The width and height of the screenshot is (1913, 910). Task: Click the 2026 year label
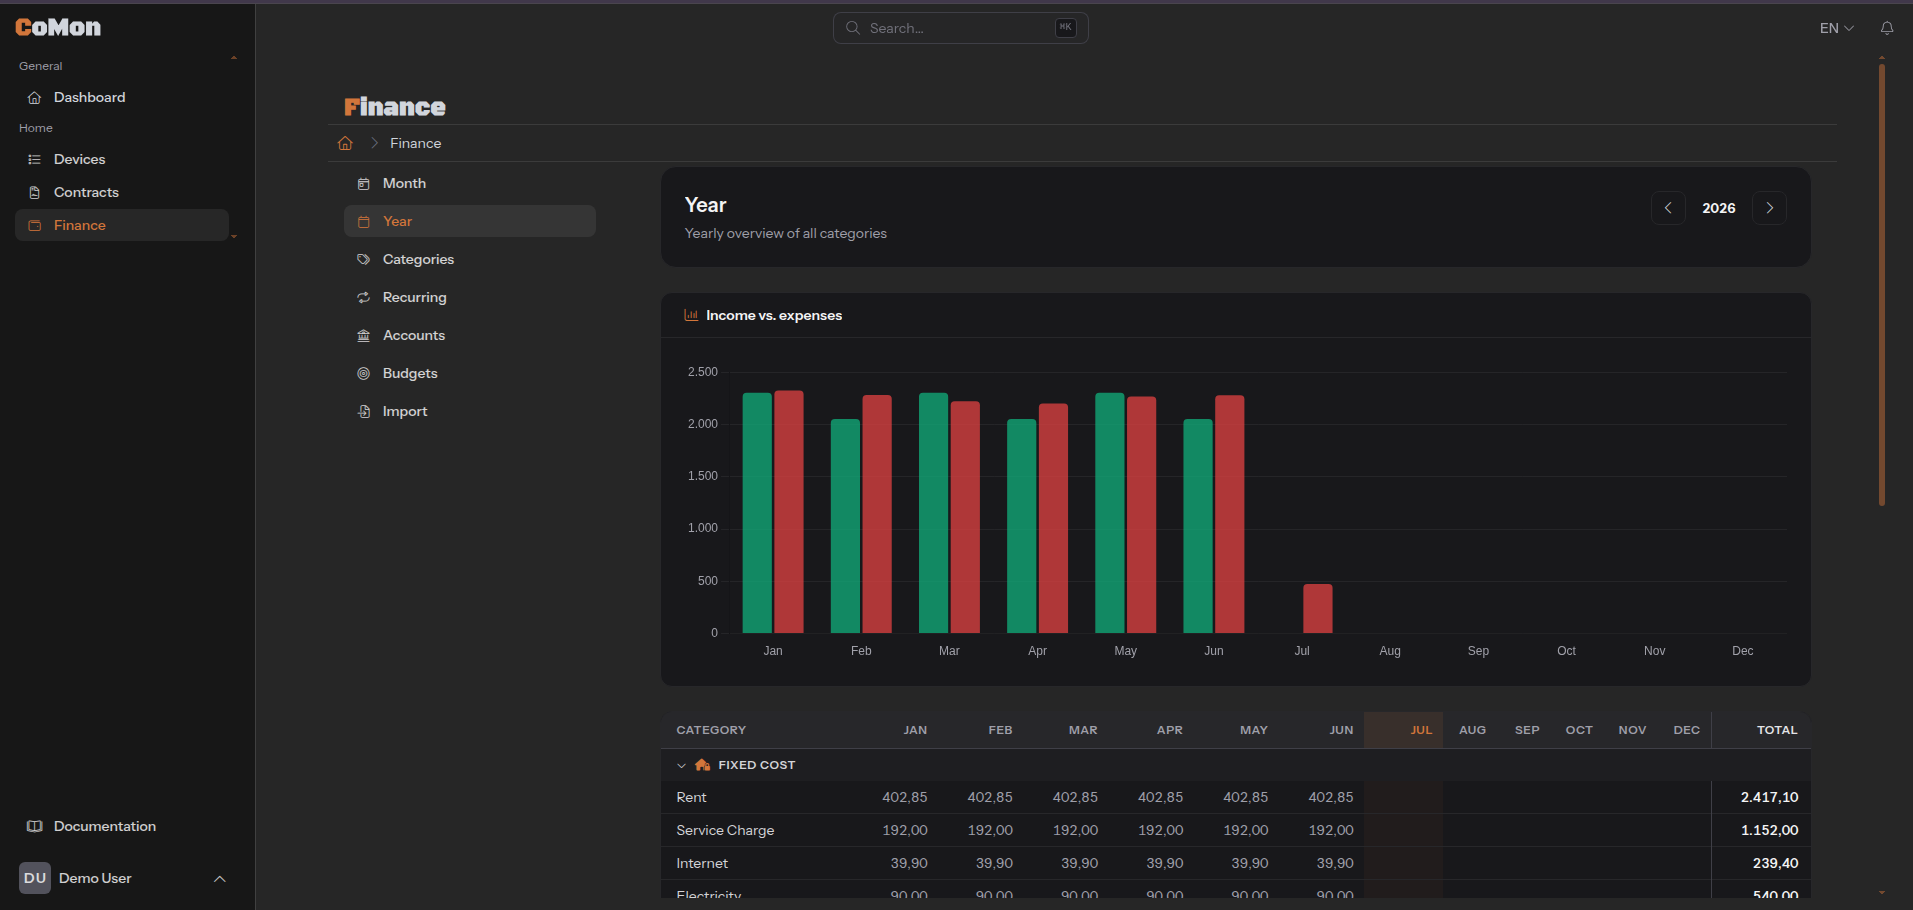(1719, 208)
